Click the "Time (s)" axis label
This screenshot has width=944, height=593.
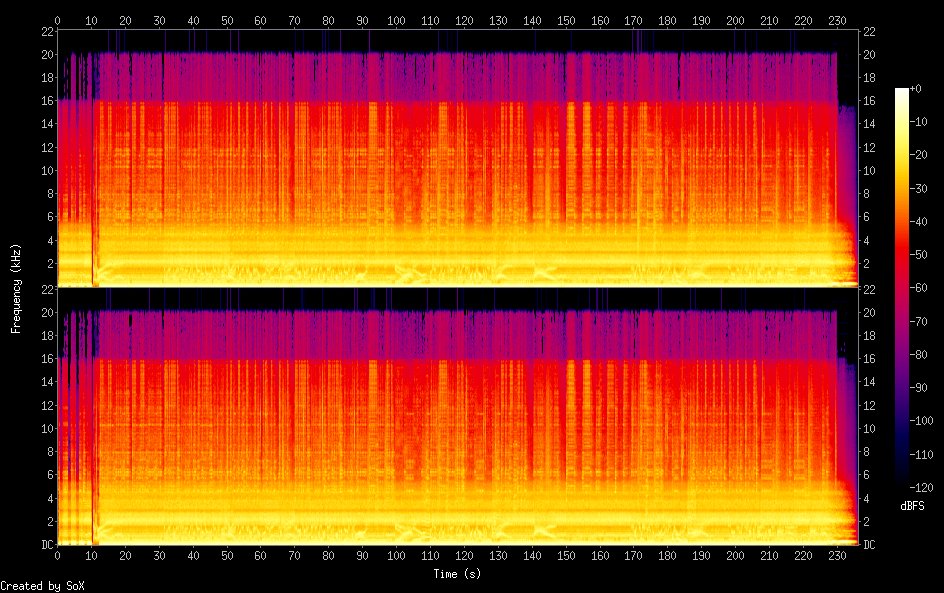click(459, 574)
